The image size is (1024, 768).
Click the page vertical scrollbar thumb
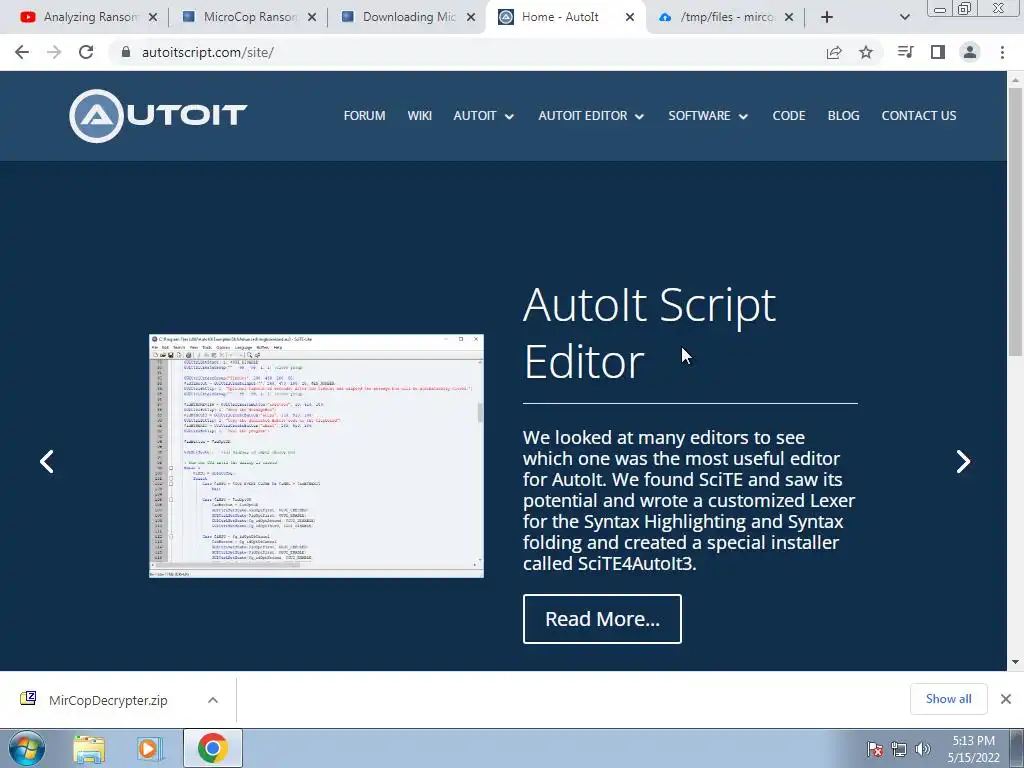1015,221
